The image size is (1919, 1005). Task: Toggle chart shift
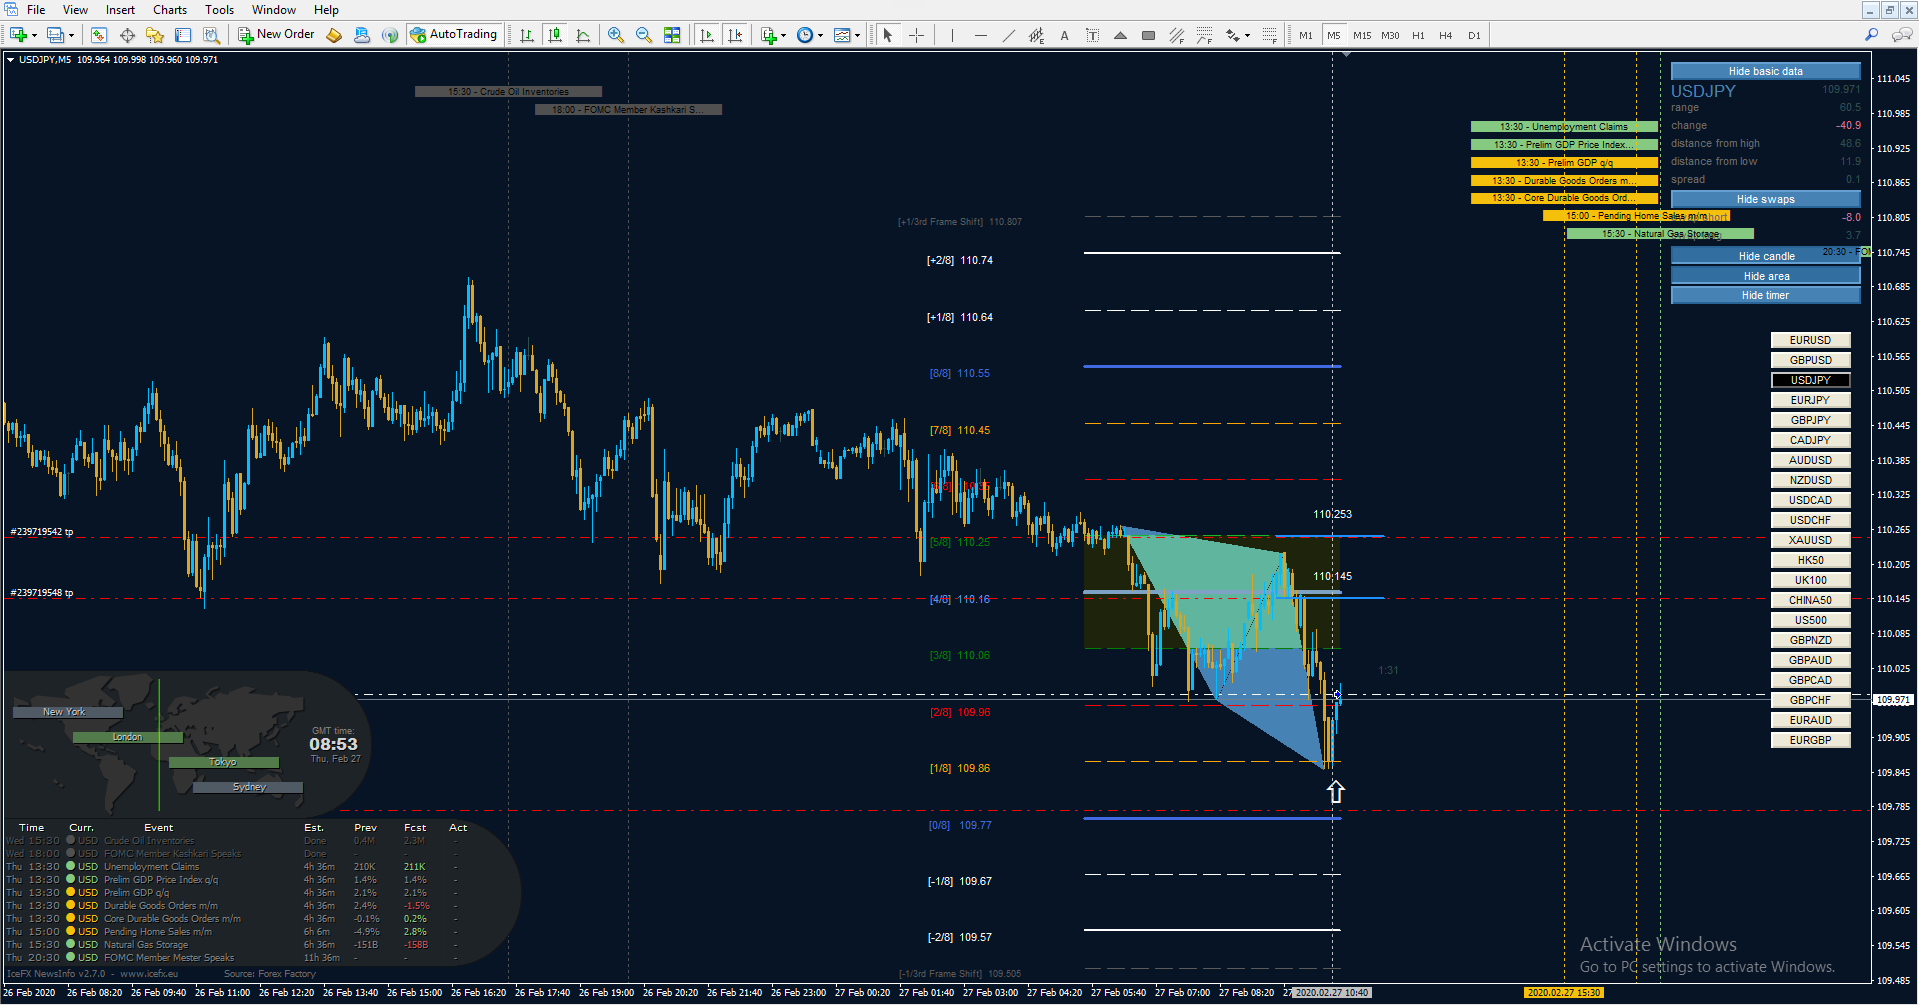pos(735,35)
